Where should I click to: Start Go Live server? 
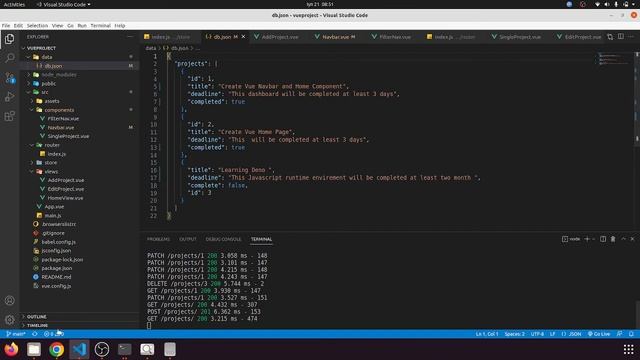[x=599, y=334]
